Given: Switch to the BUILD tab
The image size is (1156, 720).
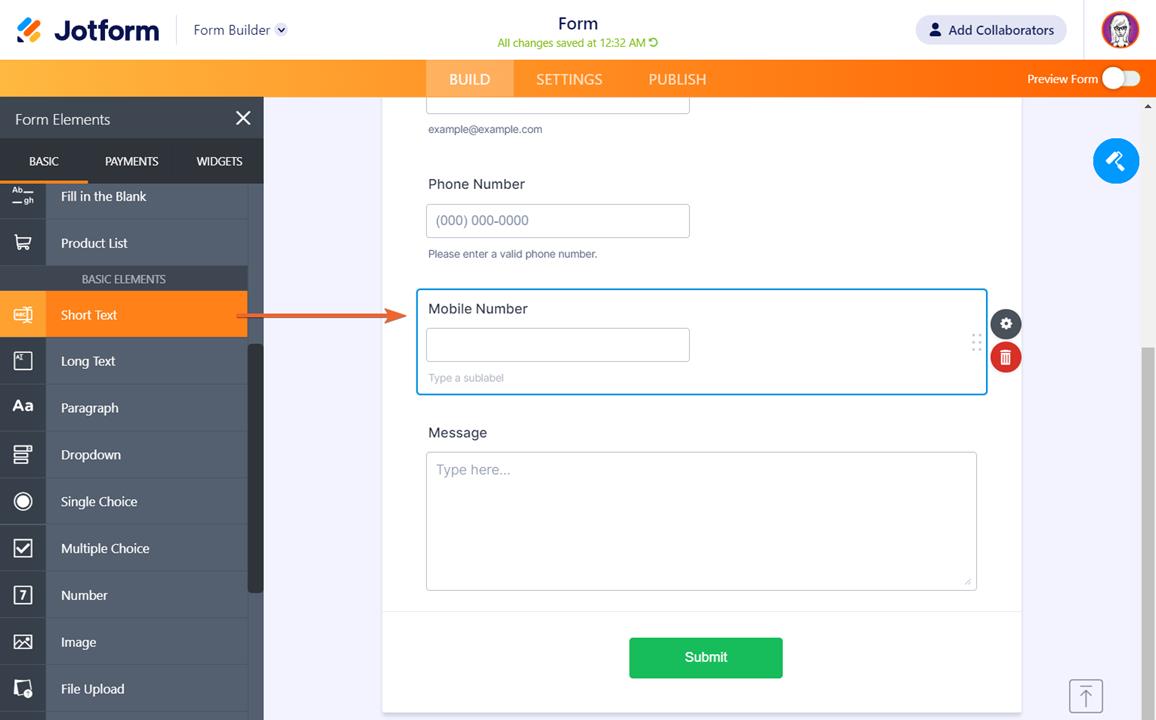Looking at the screenshot, I should 470,79.
